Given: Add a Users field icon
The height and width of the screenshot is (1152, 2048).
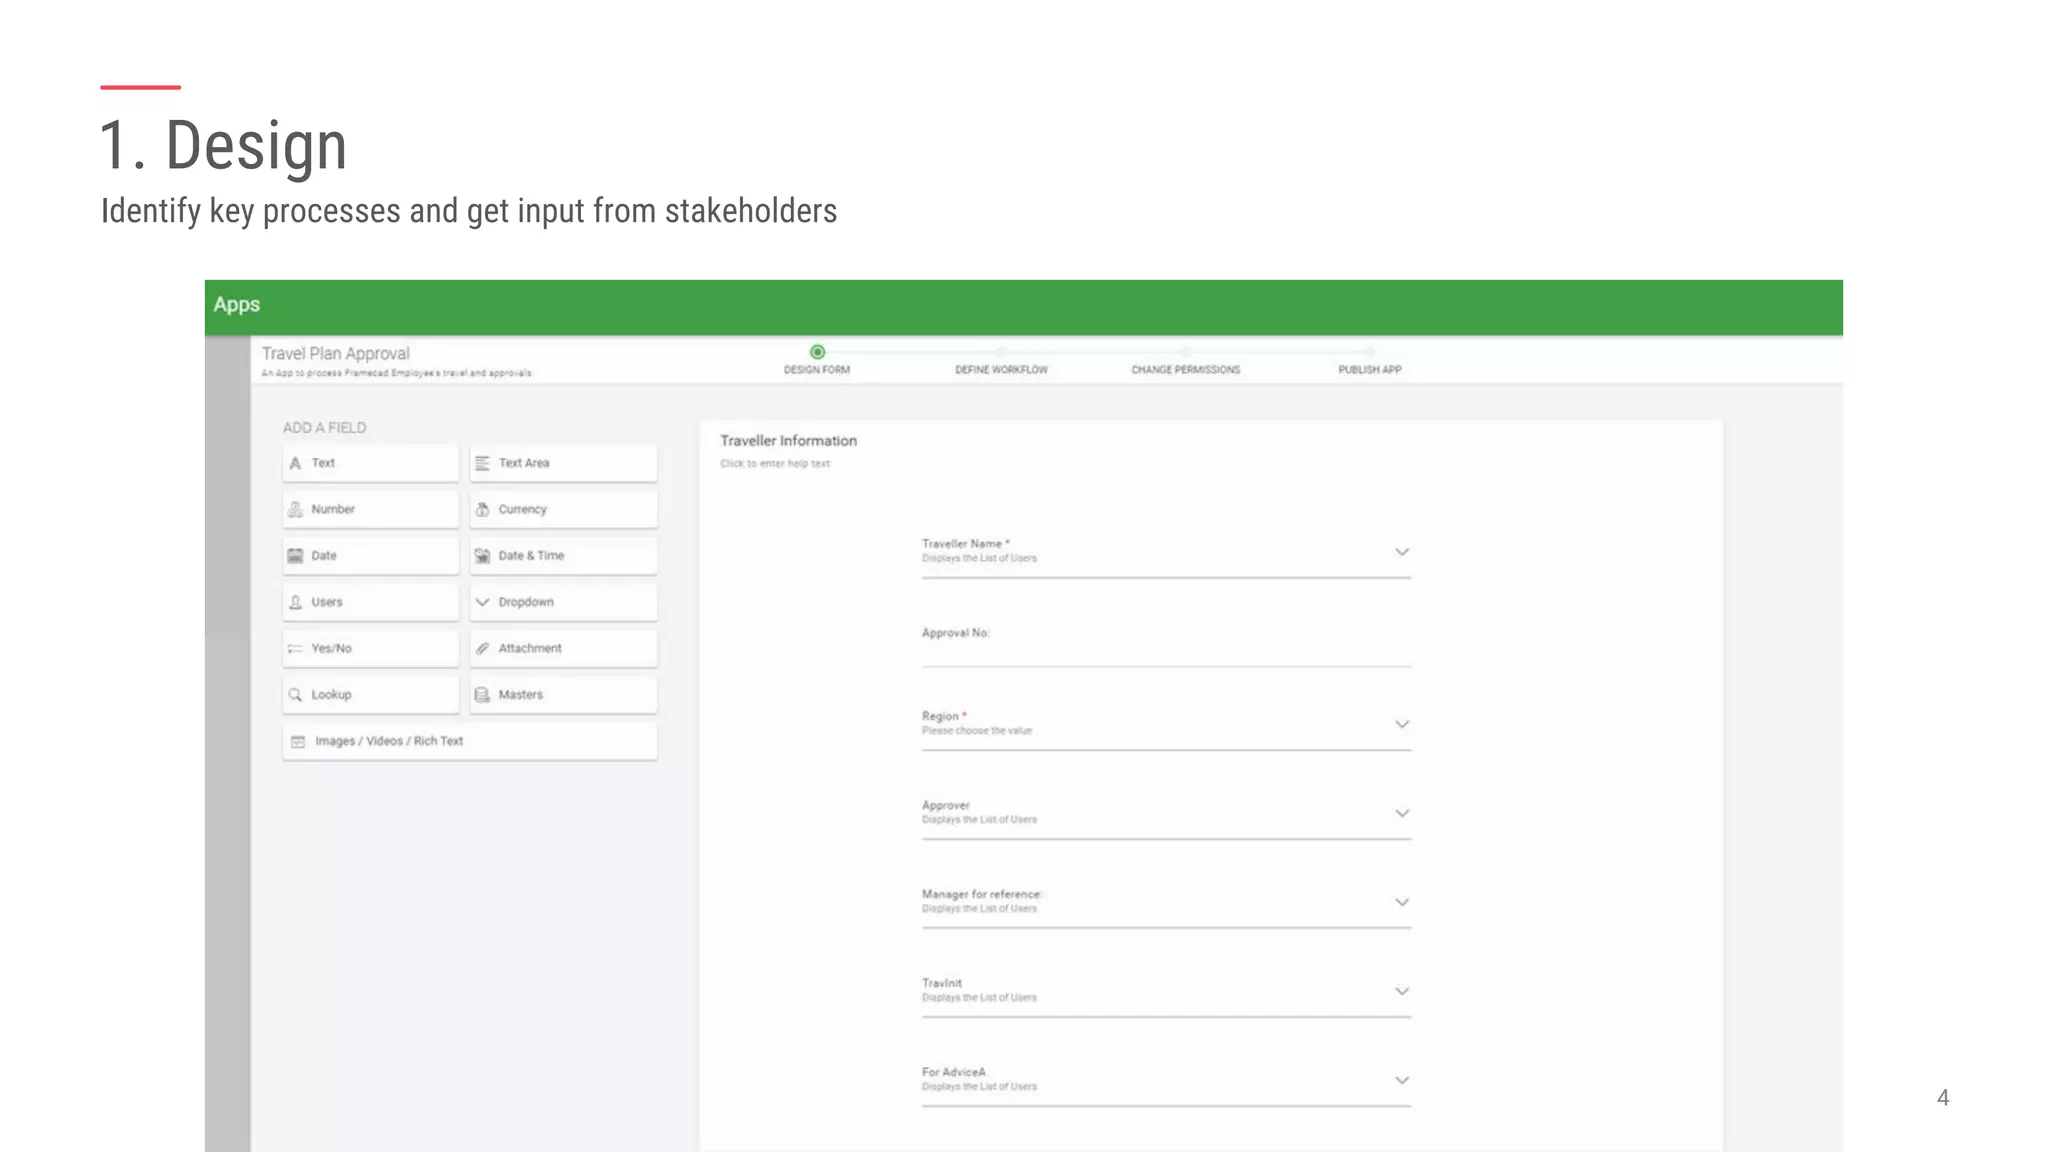Looking at the screenshot, I should (295, 602).
